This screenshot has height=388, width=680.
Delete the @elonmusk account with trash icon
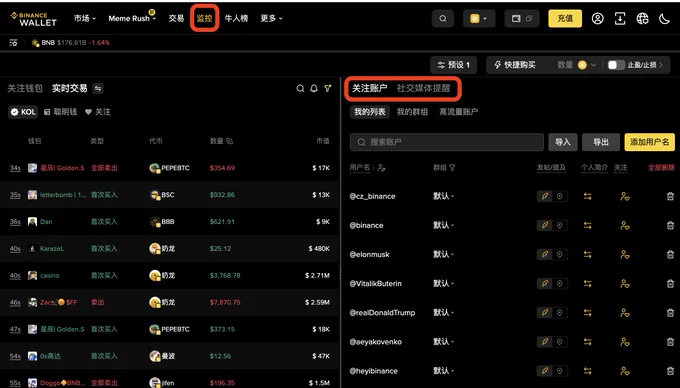pyautogui.click(x=670, y=254)
